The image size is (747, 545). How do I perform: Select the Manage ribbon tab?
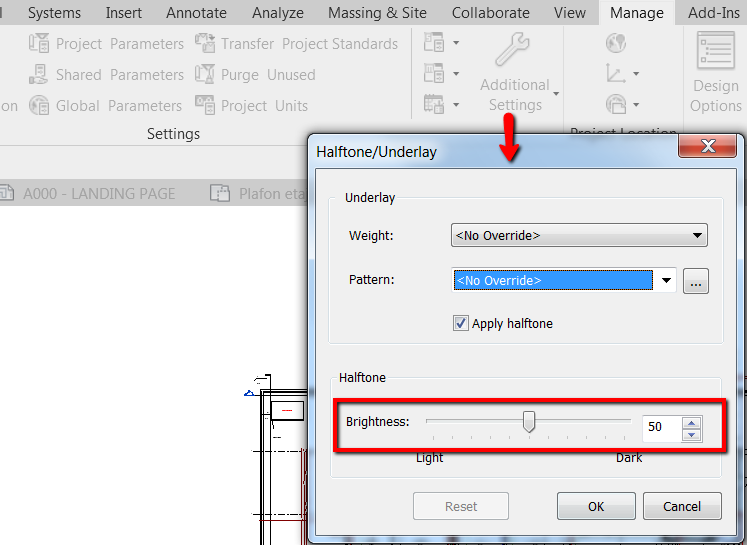pos(636,12)
